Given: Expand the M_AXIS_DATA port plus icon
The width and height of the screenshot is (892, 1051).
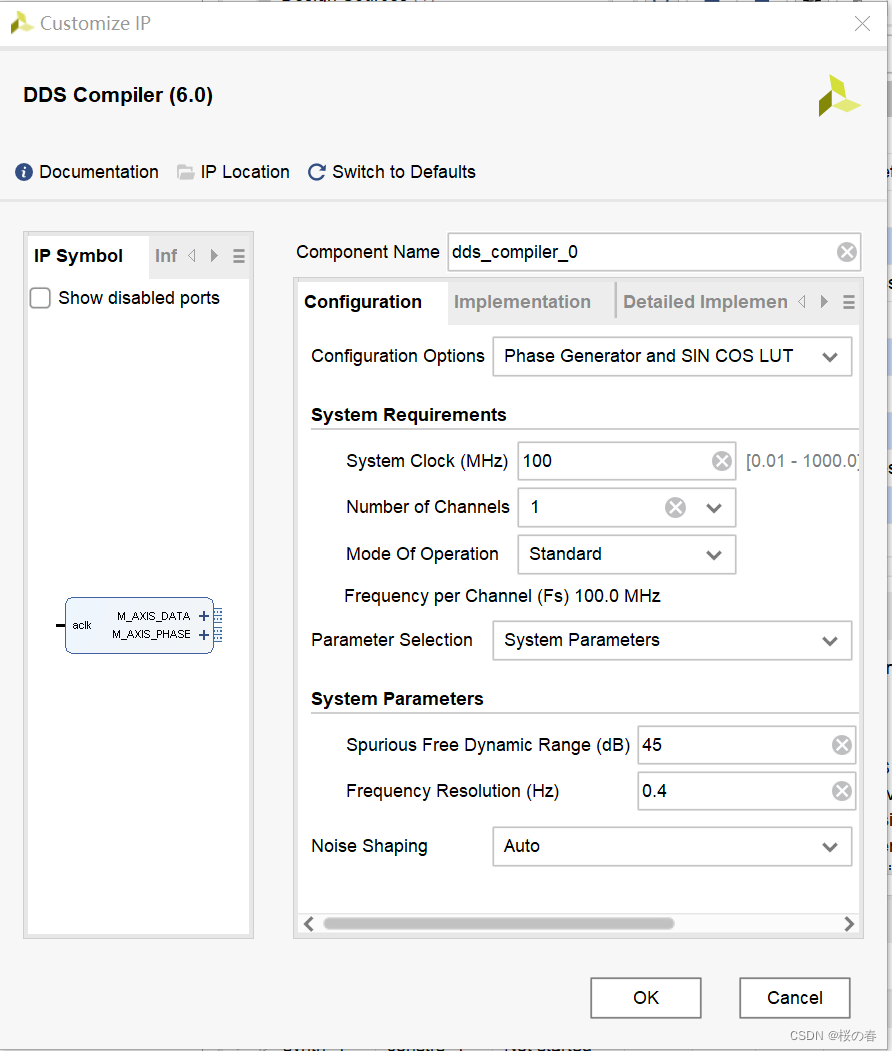Looking at the screenshot, I should pyautogui.click(x=204, y=616).
